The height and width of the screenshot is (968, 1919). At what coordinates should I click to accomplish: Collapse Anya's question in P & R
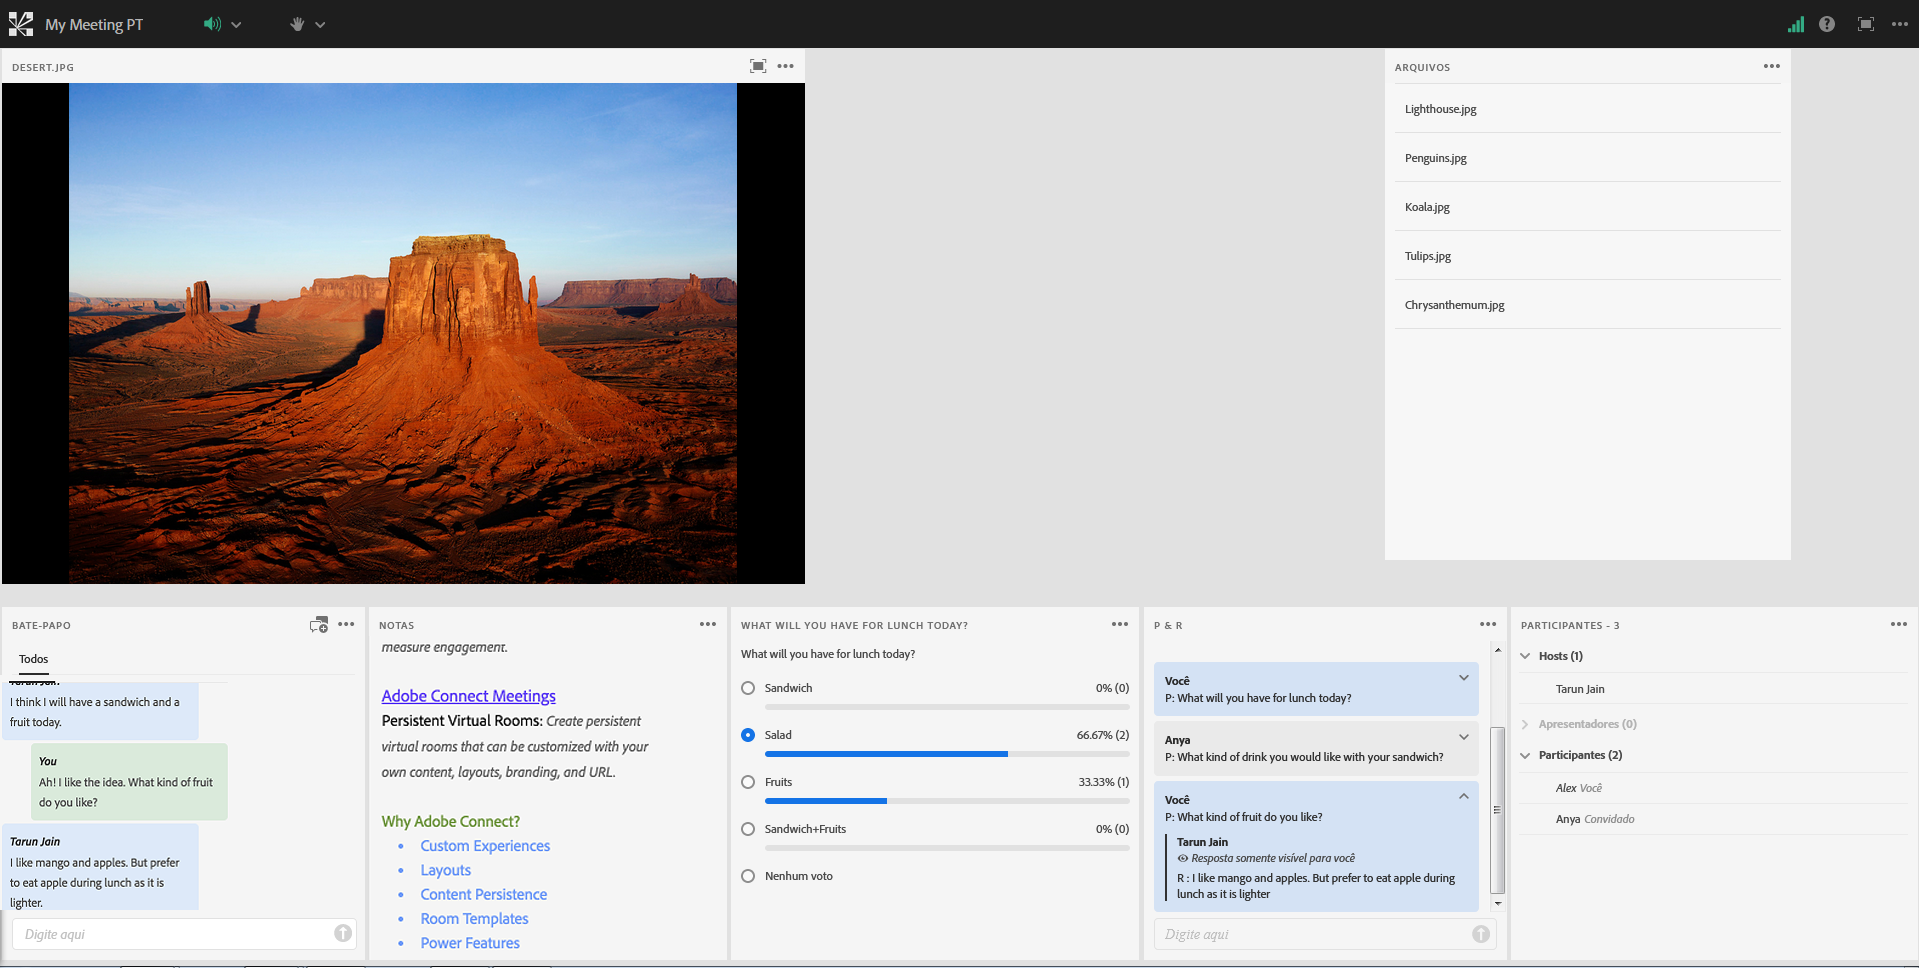click(x=1463, y=737)
